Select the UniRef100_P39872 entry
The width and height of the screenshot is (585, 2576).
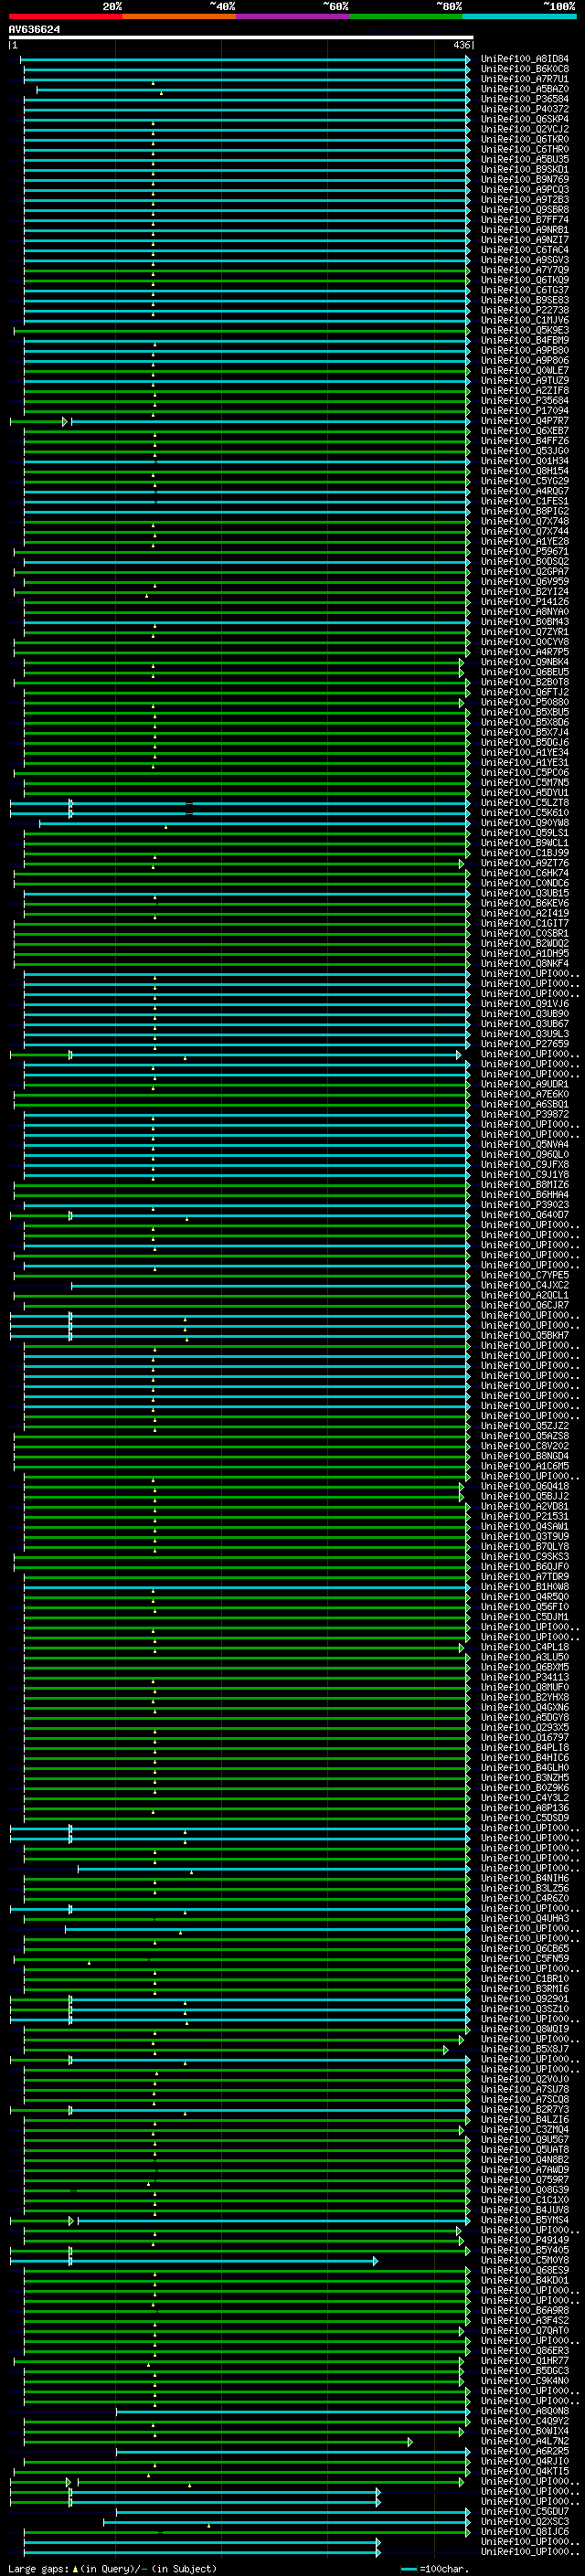click(x=525, y=1114)
